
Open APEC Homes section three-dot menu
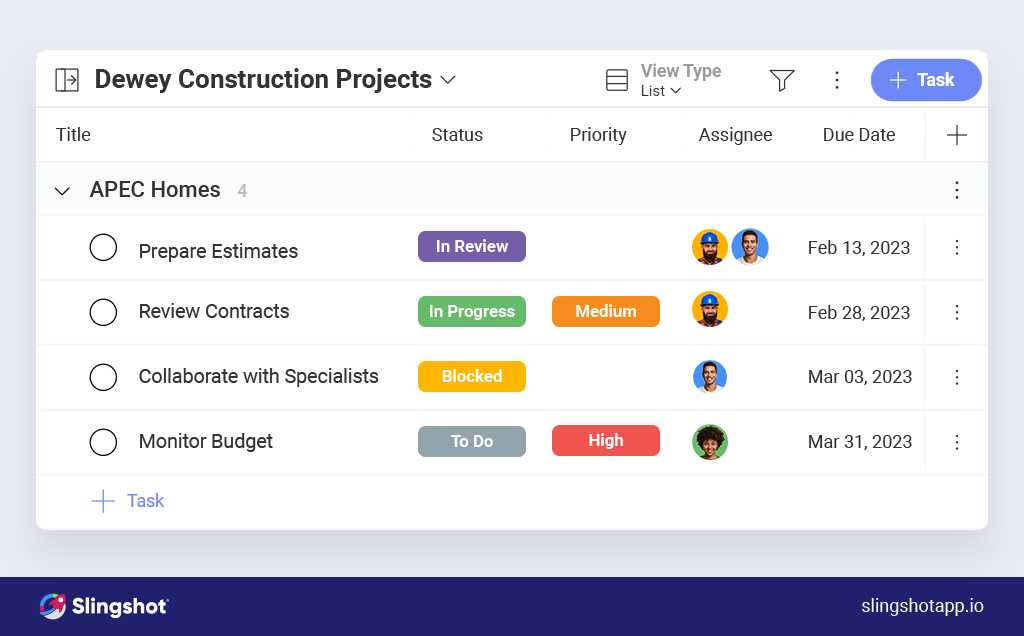pyautogui.click(x=956, y=190)
